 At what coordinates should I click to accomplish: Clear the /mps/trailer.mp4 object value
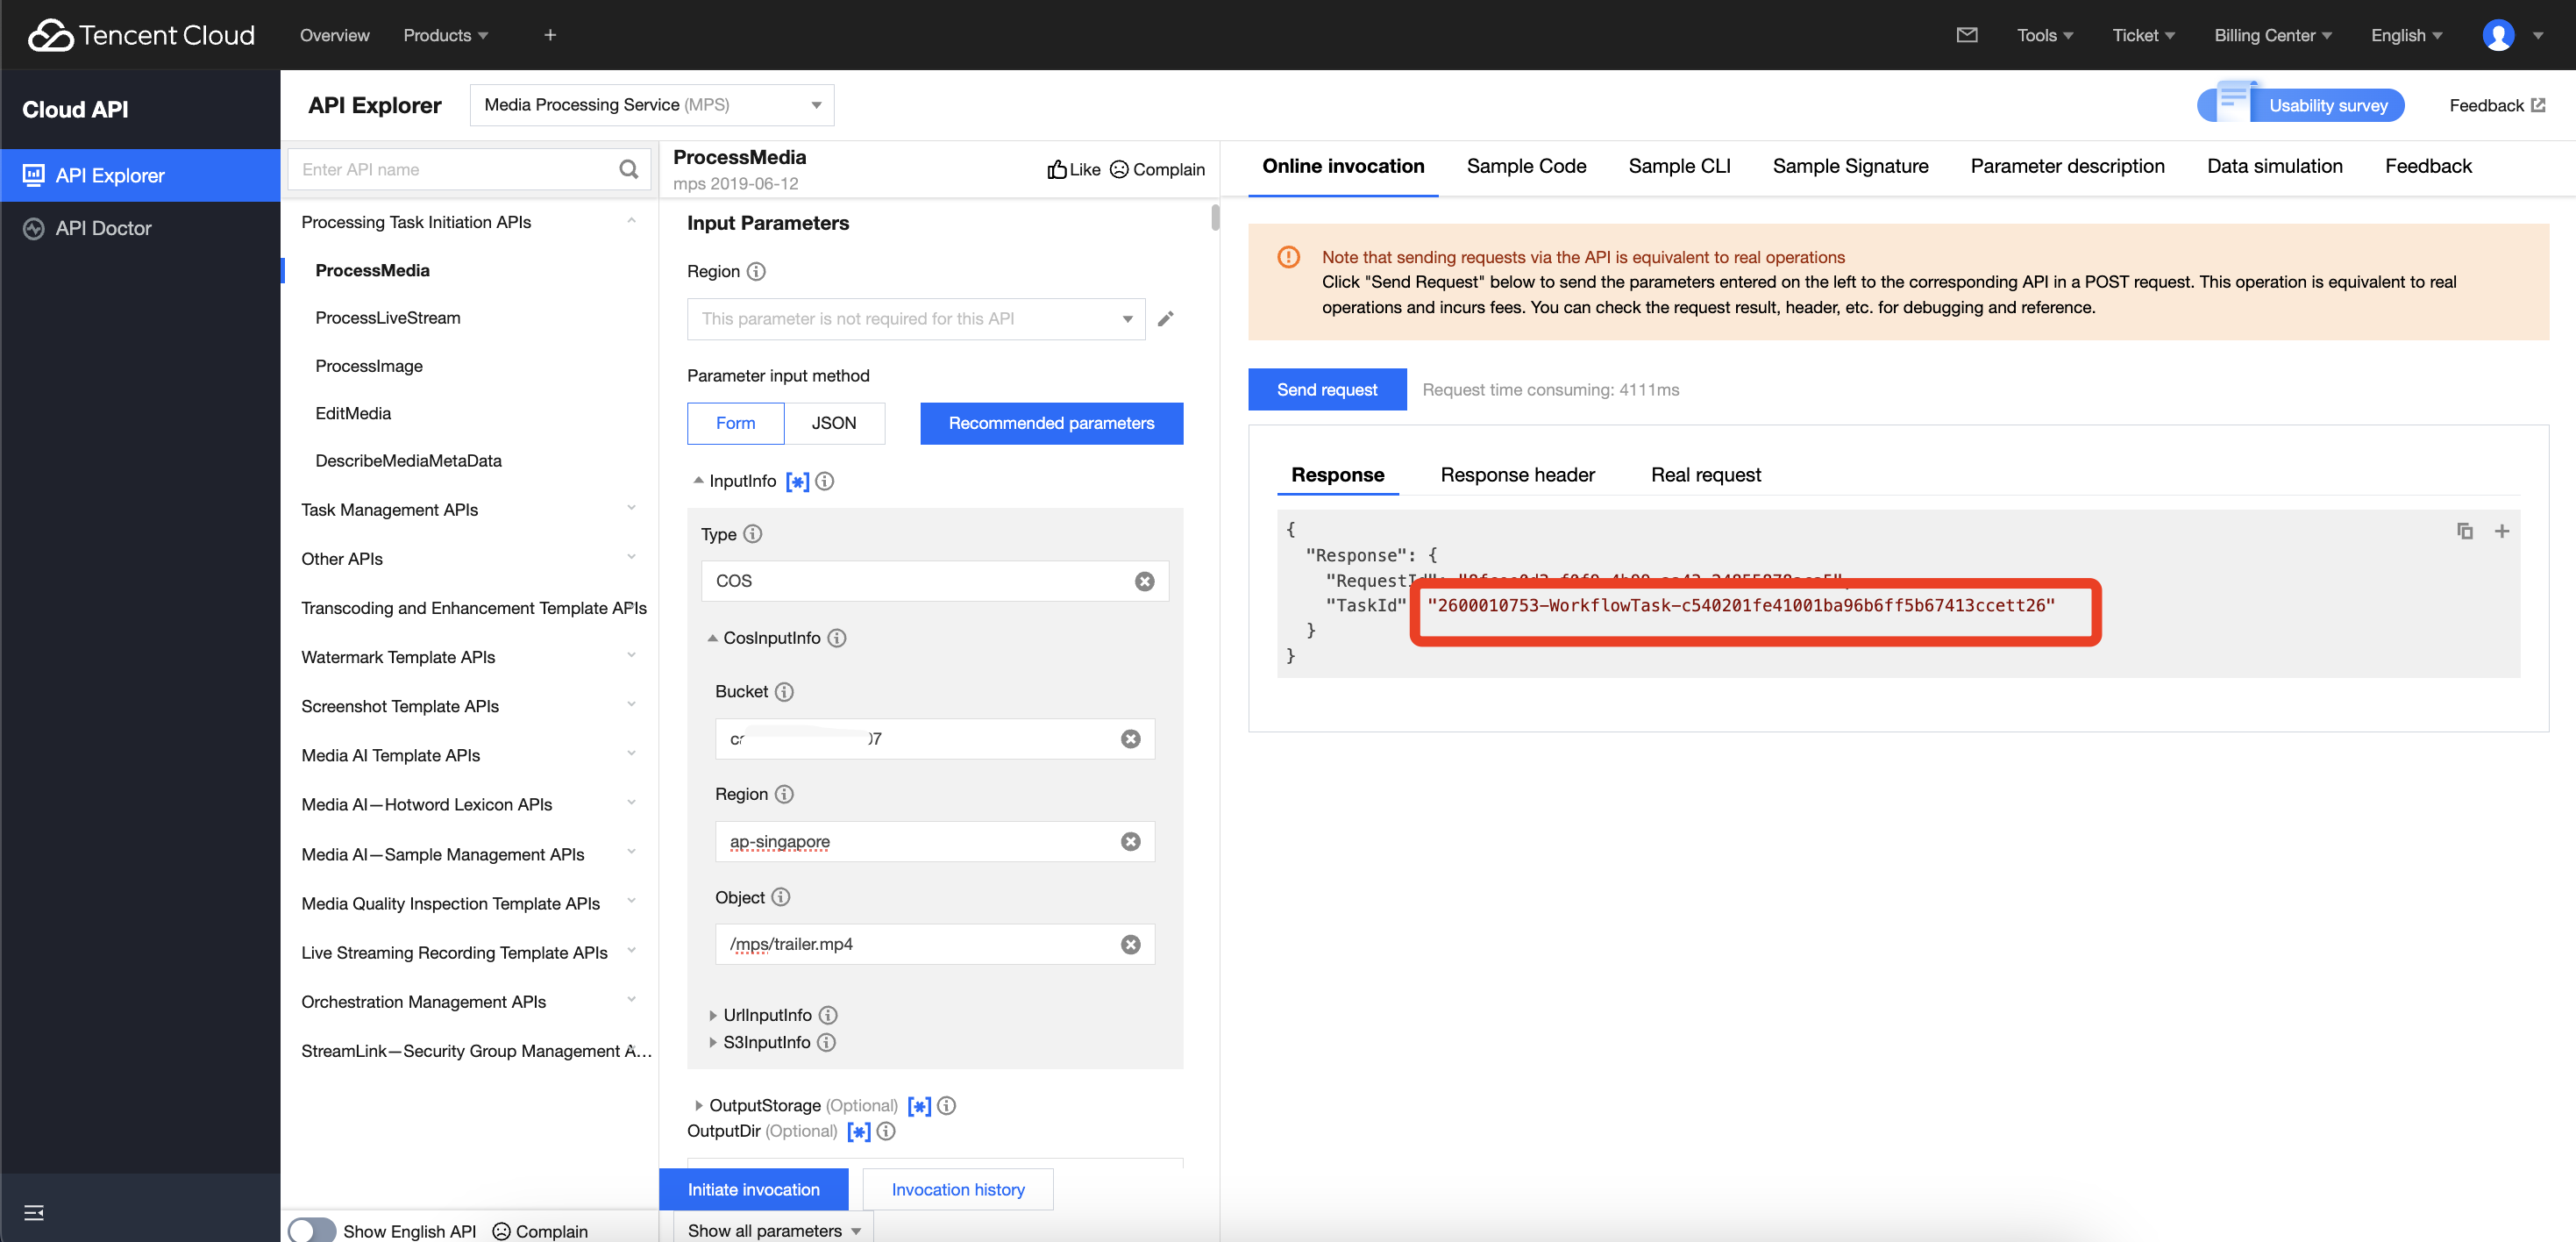tap(1130, 944)
